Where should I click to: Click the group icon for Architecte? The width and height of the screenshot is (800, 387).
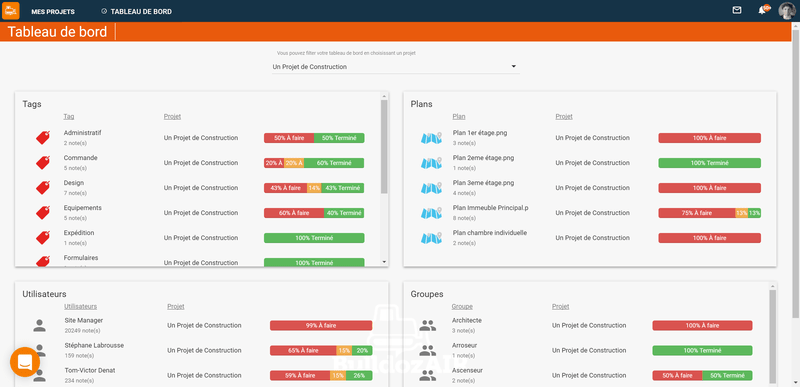coord(428,325)
